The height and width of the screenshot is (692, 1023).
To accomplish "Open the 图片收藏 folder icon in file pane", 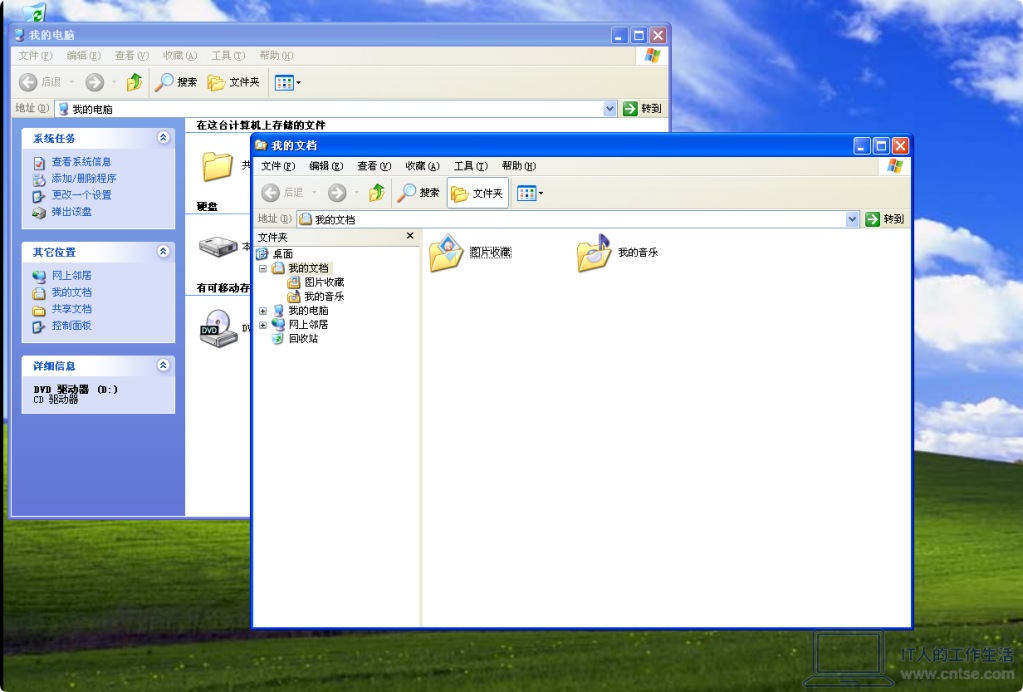I will point(446,253).
